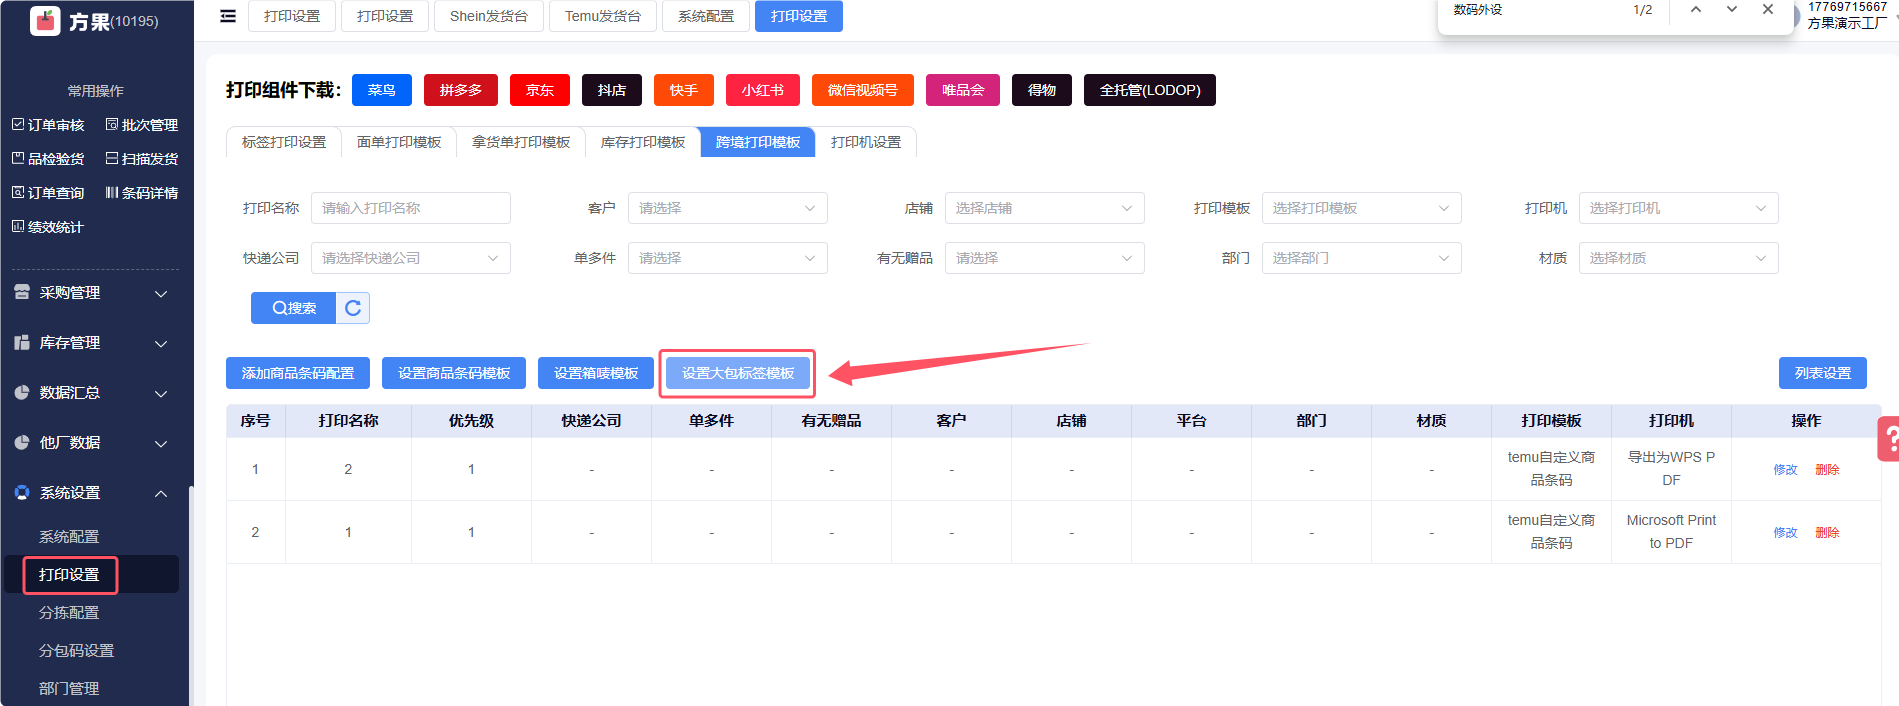Expand 库存管理 menu

[x=96, y=343]
